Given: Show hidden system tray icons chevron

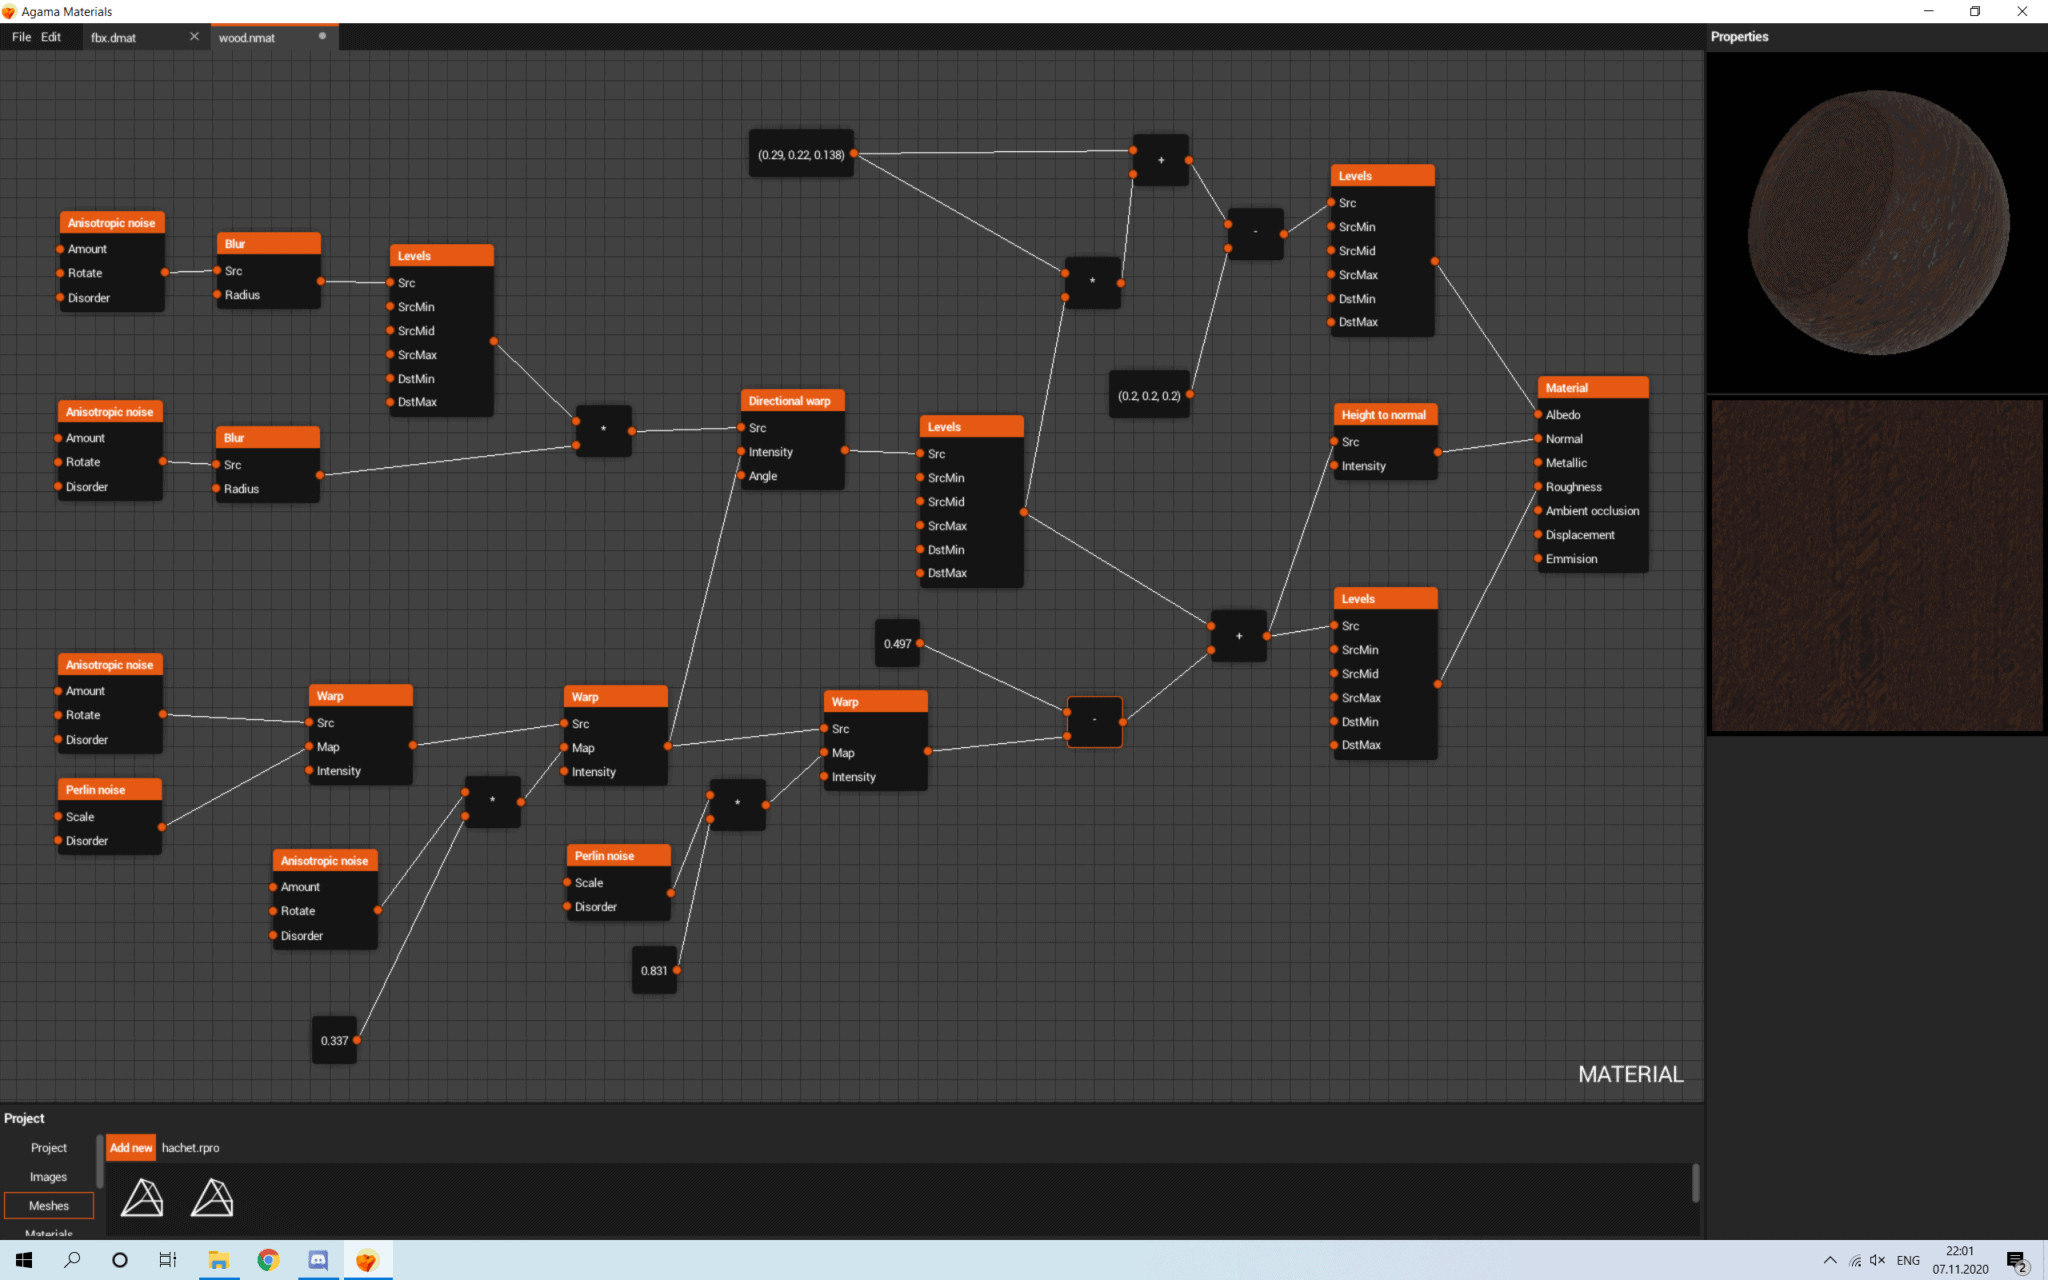Looking at the screenshot, I should coord(1829,1260).
